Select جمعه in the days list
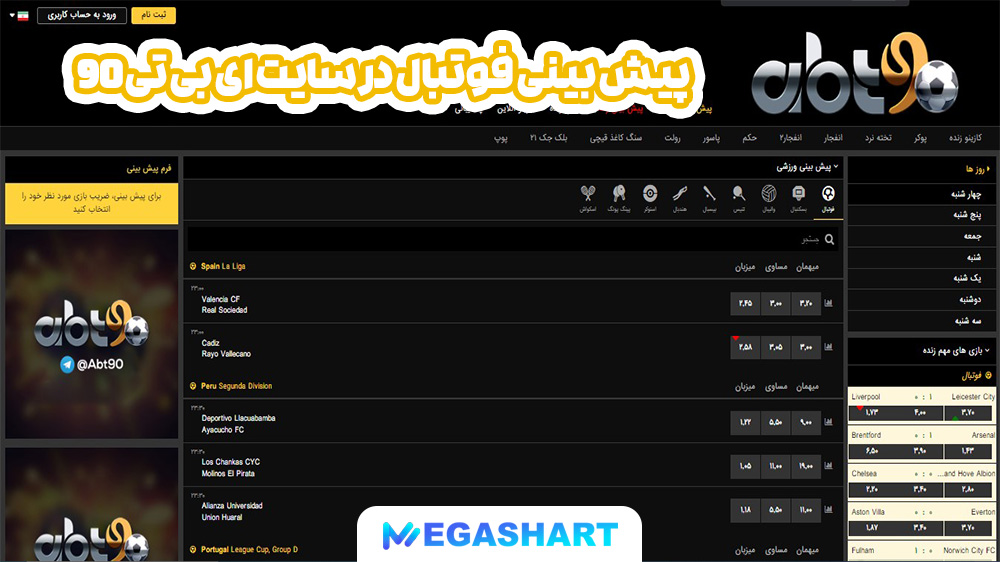Image resolution: width=1000 pixels, height=562 pixels. tap(921, 236)
